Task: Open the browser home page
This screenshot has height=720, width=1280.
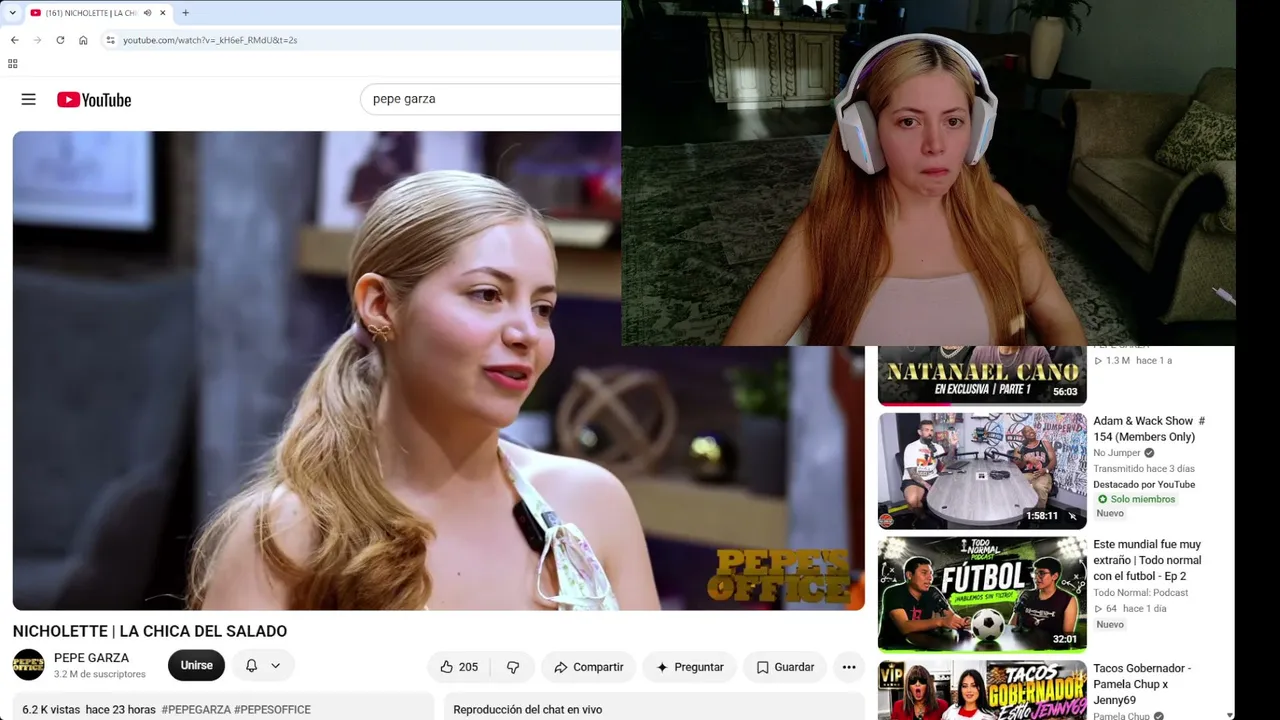Action: pyautogui.click(x=83, y=40)
